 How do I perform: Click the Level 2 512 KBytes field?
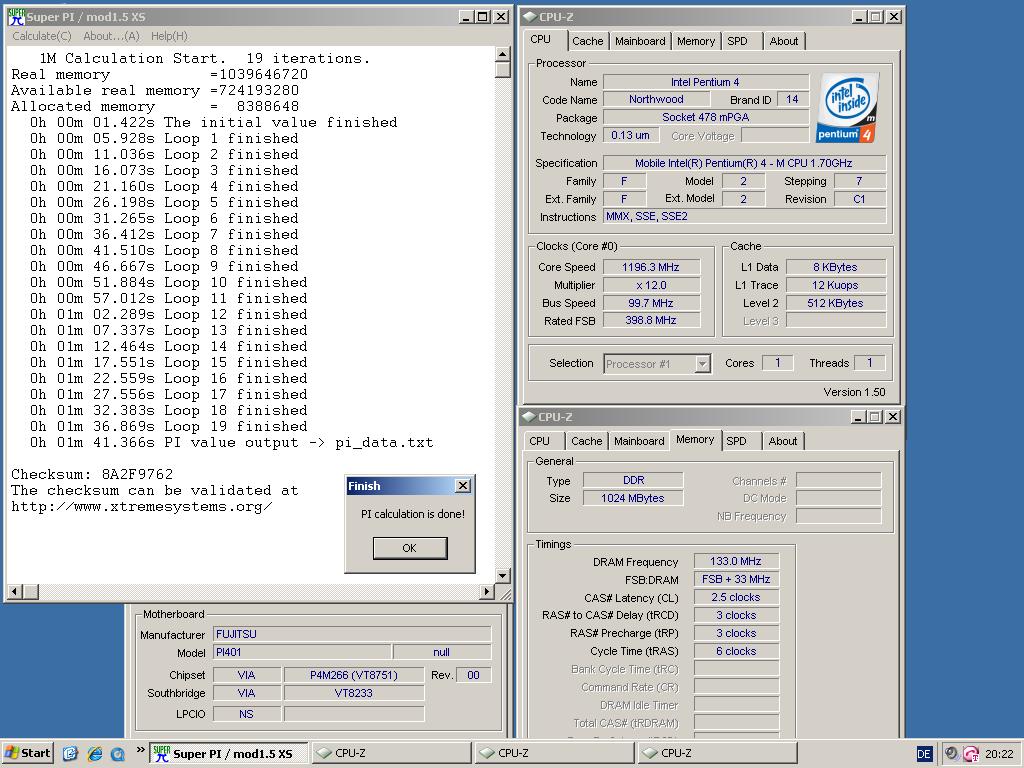pos(836,303)
